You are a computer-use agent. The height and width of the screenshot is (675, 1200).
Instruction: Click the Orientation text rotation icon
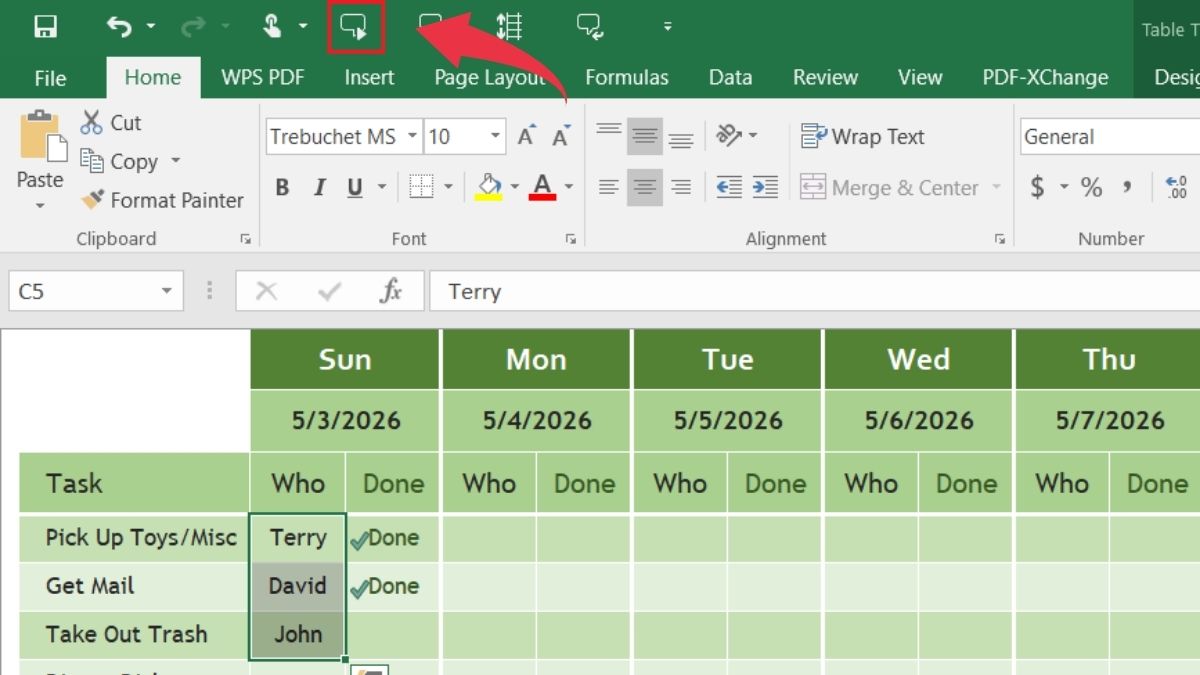click(x=730, y=136)
